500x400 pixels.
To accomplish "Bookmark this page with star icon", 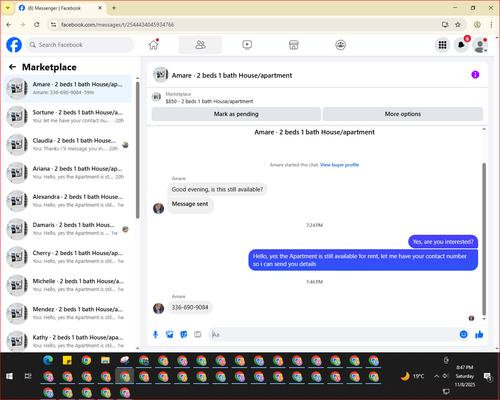I will click(x=458, y=24).
